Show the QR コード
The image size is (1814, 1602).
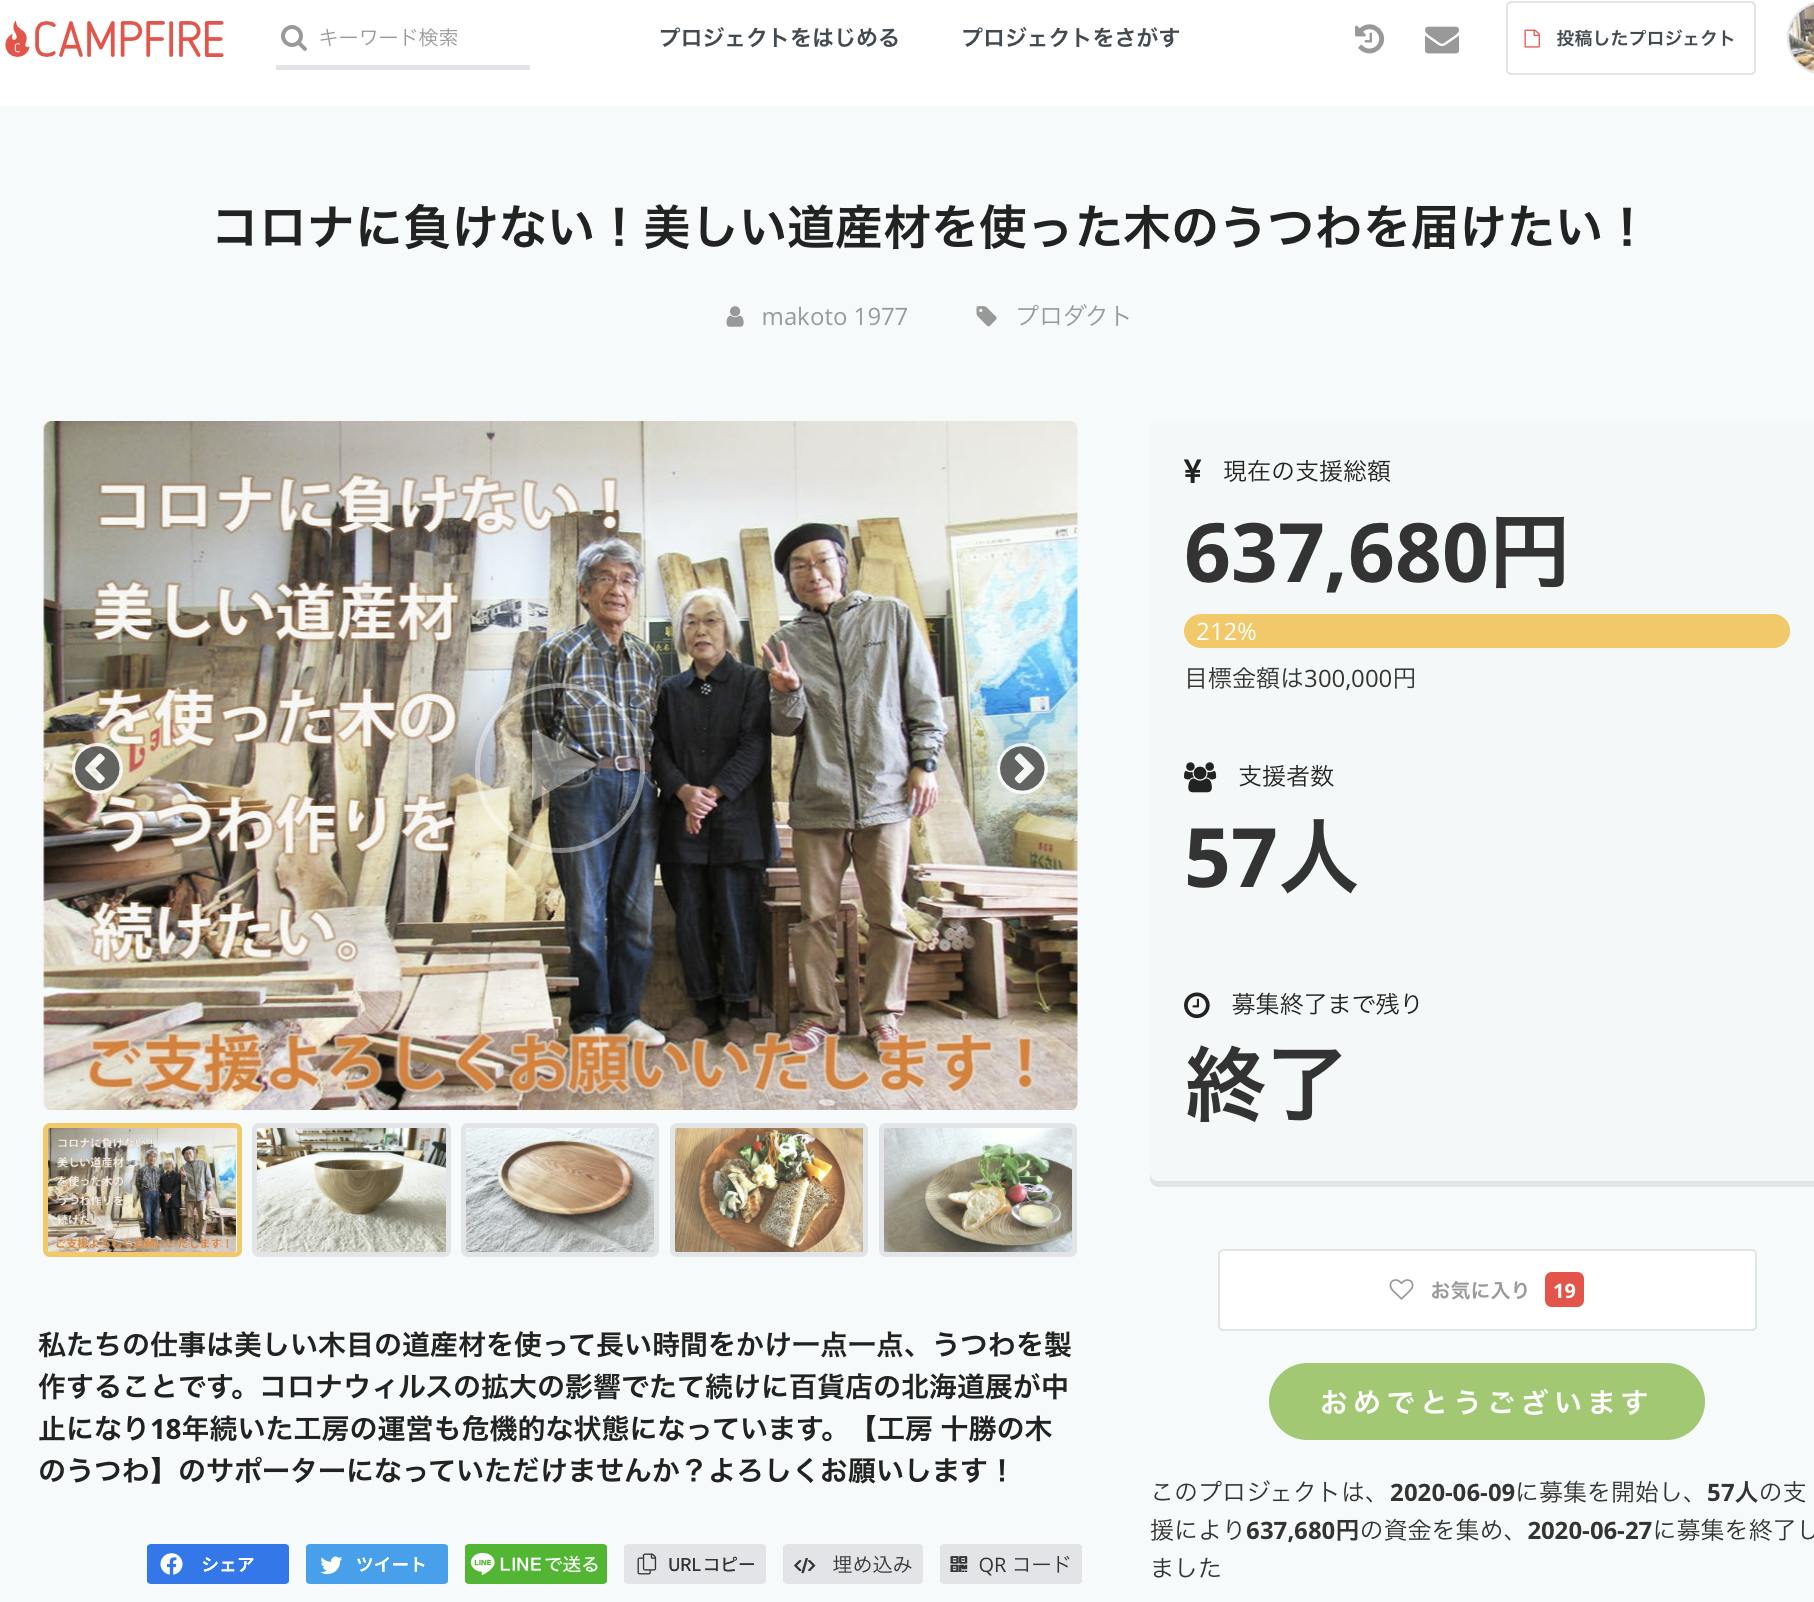coord(1011,1564)
